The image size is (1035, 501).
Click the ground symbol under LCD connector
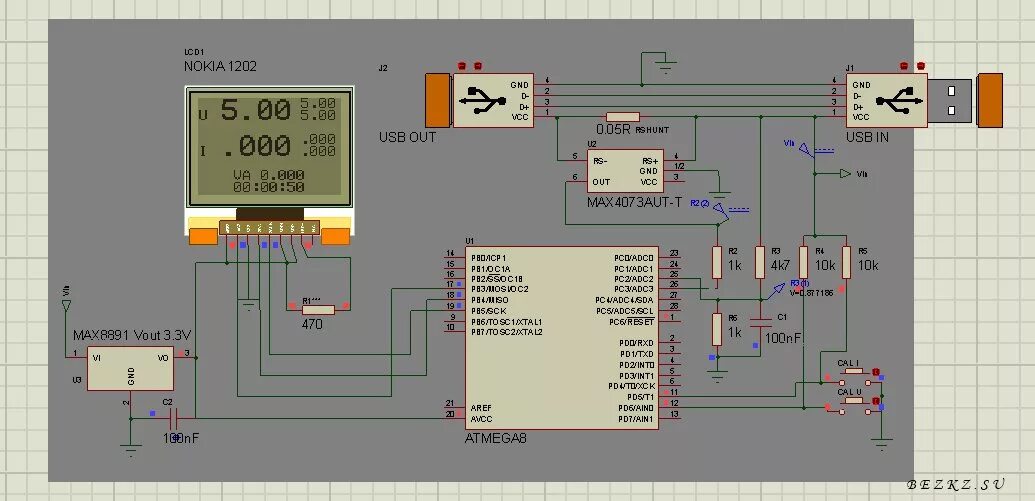pyautogui.click(x=248, y=306)
